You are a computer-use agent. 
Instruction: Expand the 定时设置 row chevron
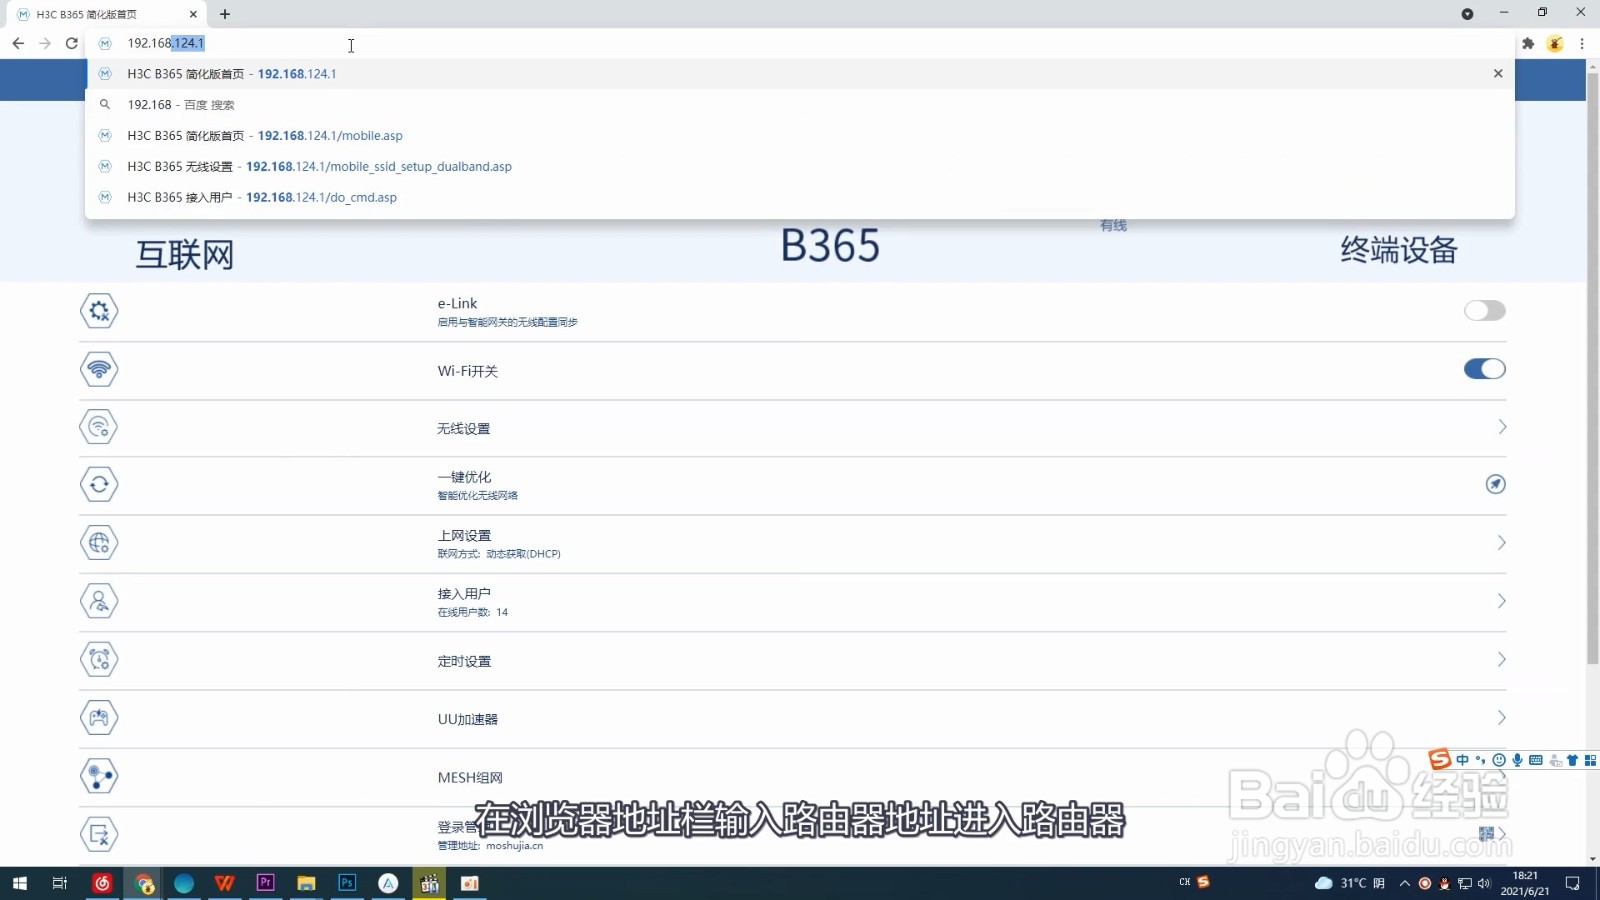pos(1502,659)
